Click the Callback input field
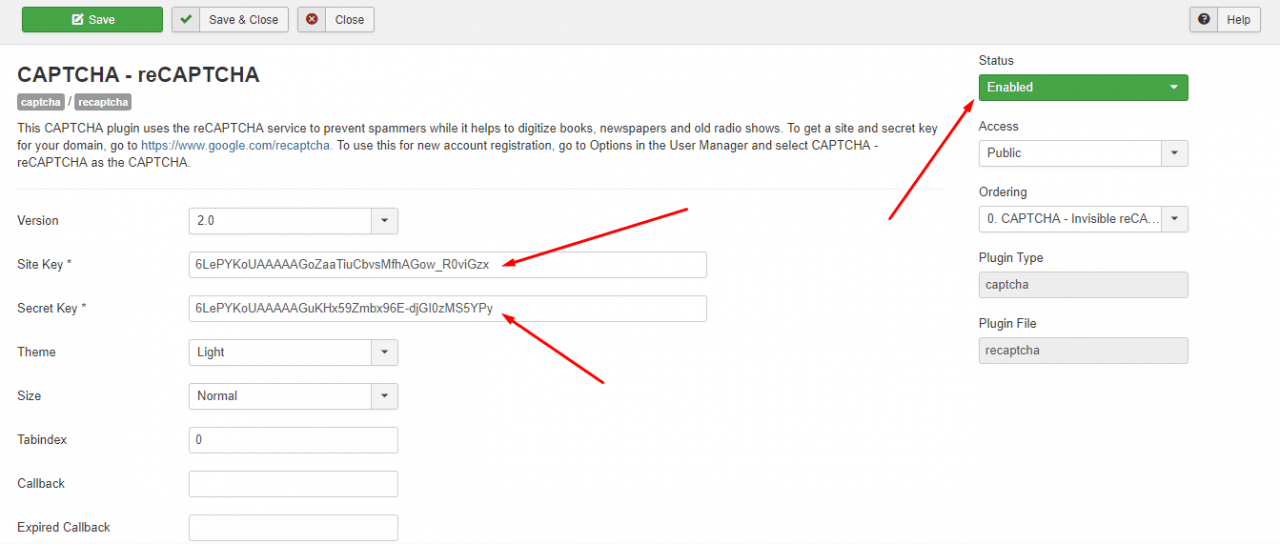 point(293,484)
